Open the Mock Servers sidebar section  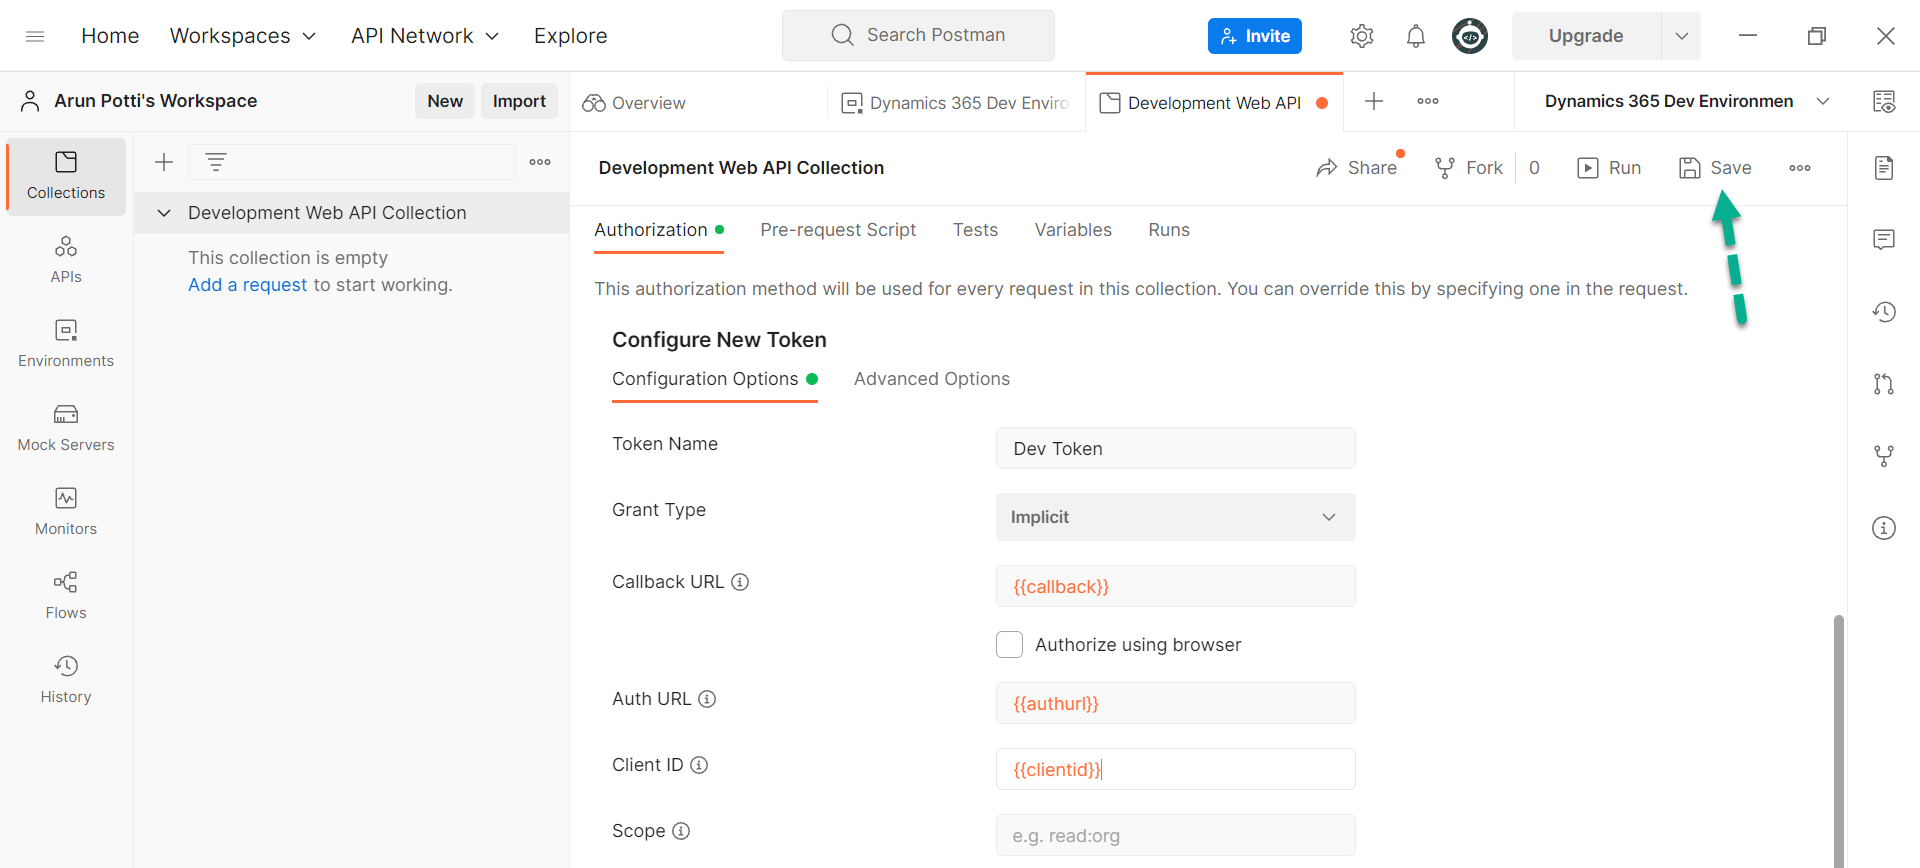pos(66,428)
